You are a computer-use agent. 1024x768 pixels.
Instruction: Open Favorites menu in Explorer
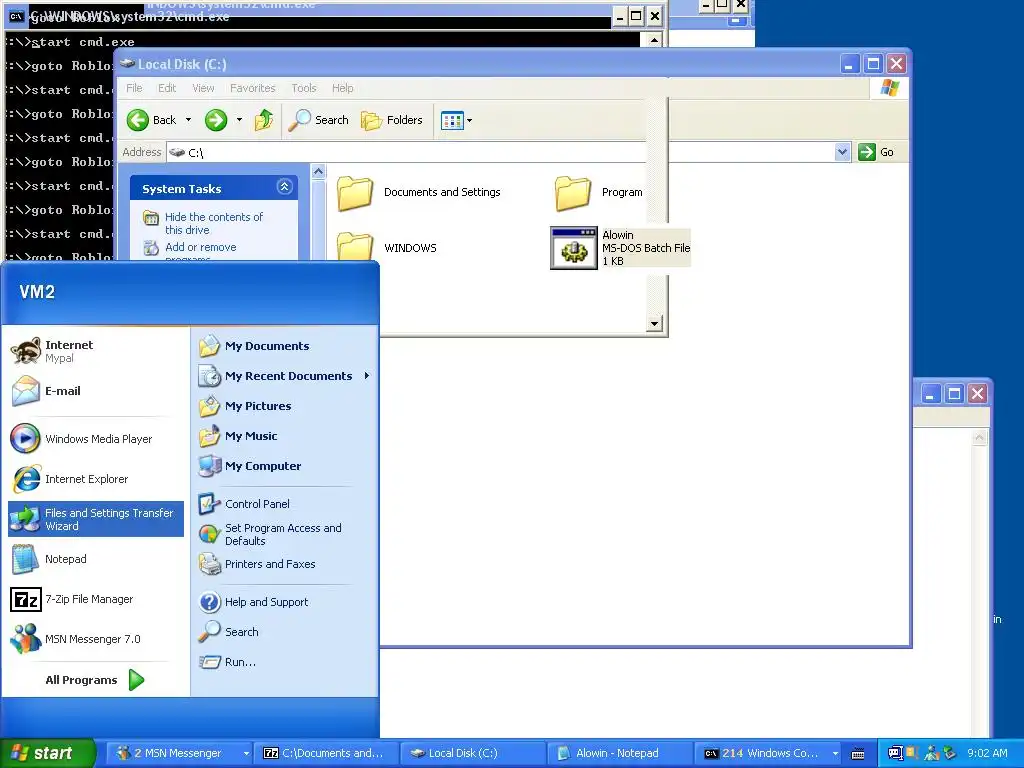[253, 88]
